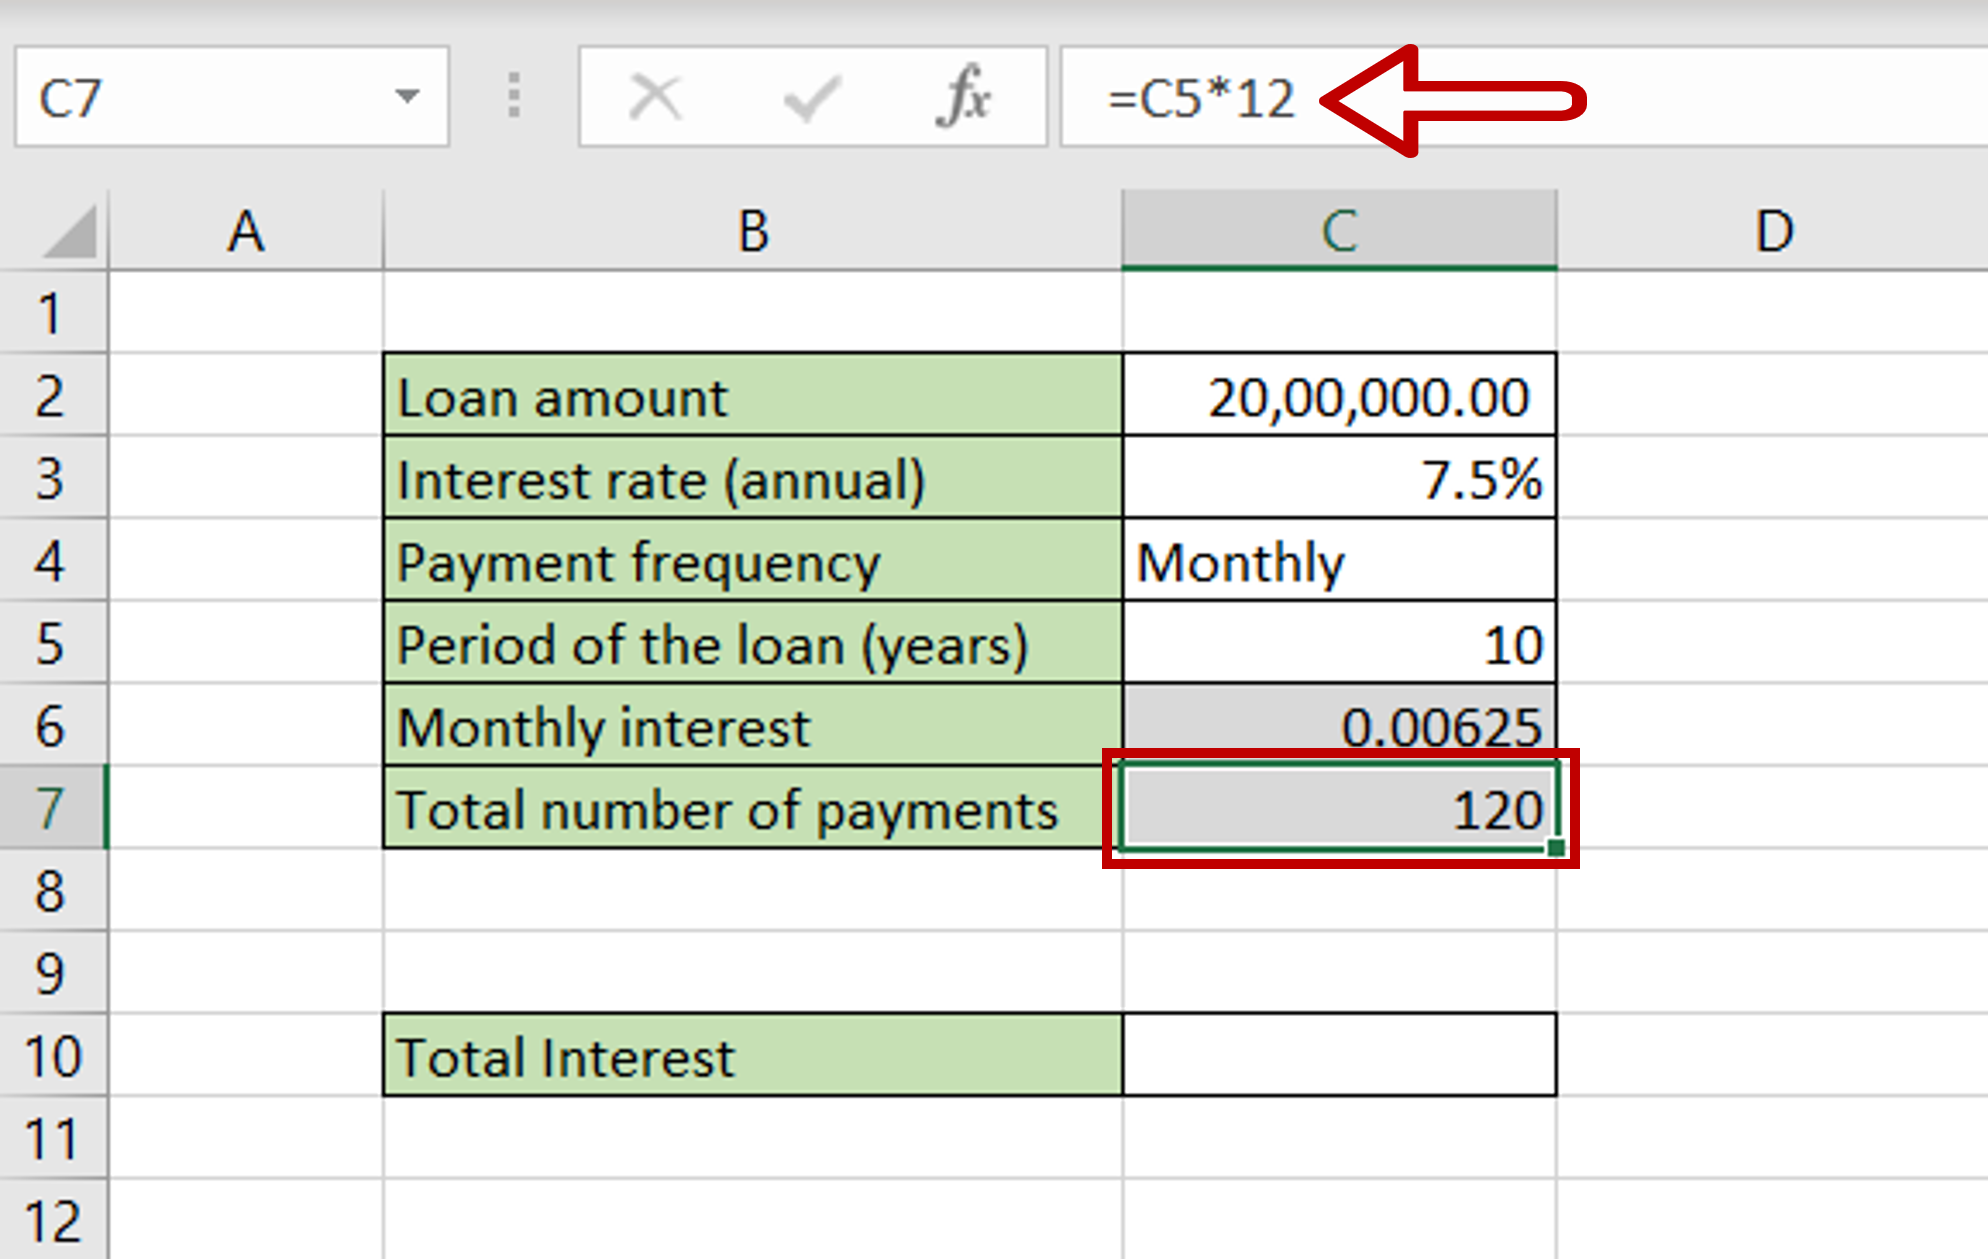Select row 5 header

pos(53,643)
